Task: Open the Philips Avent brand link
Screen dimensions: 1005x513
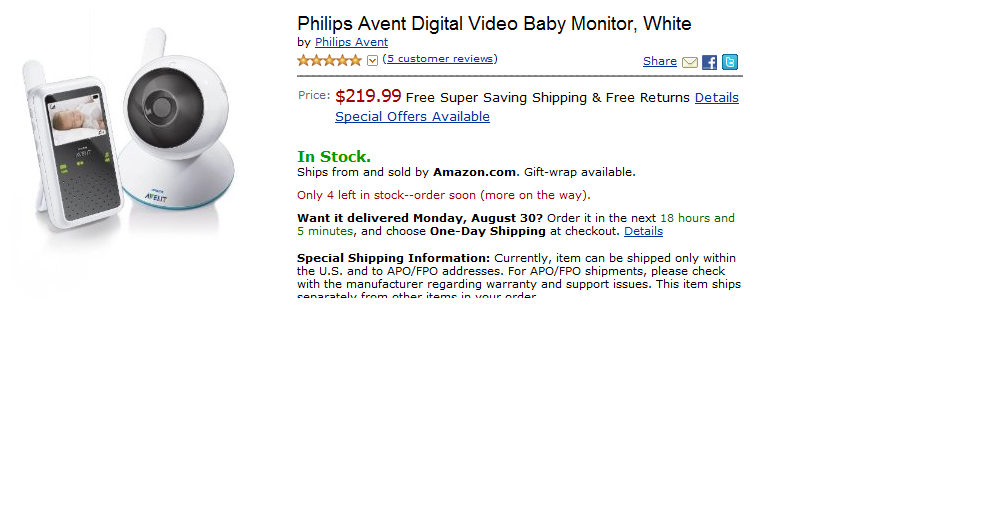Action: (351, 42)
